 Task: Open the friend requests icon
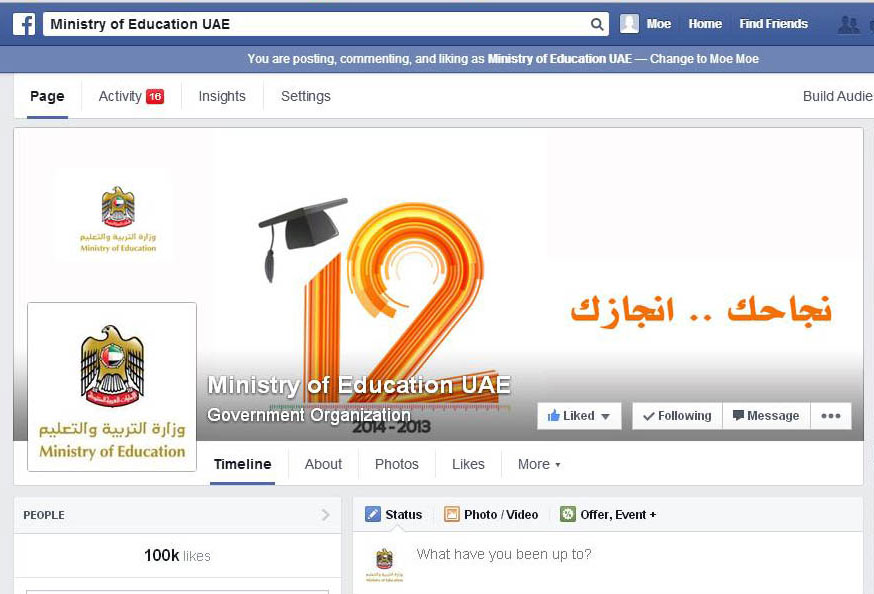[848, 25]
